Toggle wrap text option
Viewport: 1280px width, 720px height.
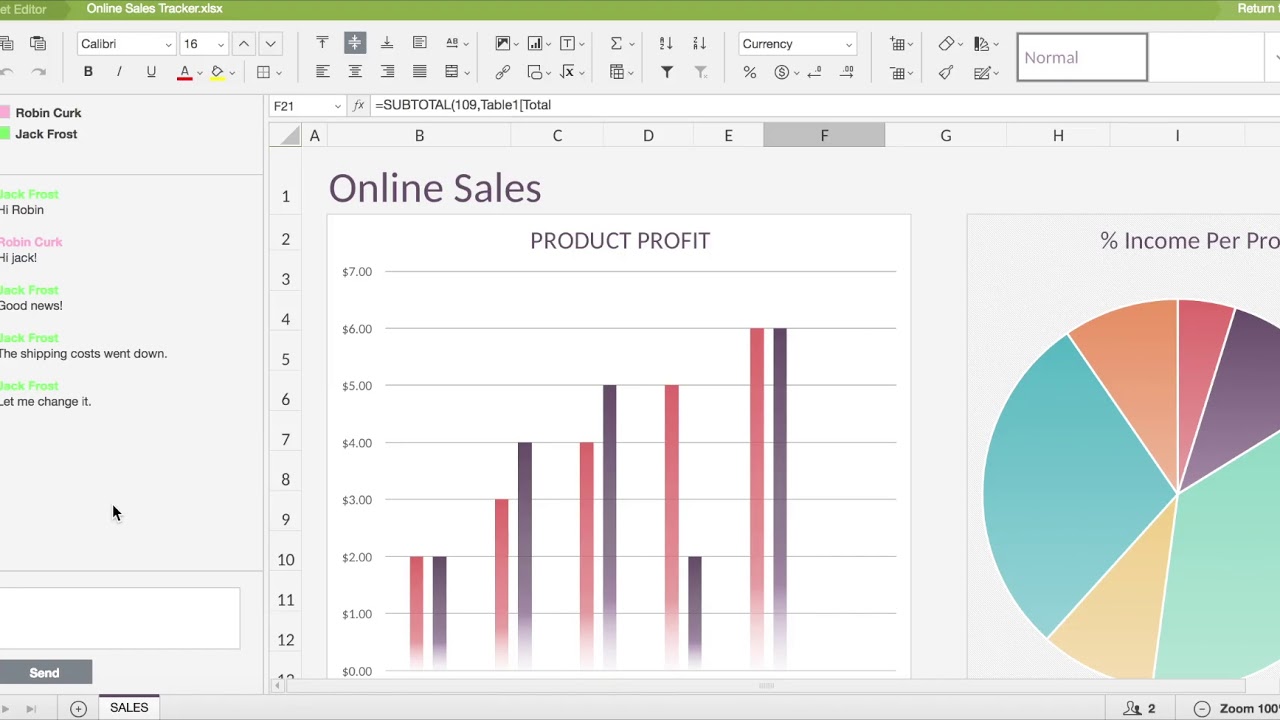(x=420, y=43)
